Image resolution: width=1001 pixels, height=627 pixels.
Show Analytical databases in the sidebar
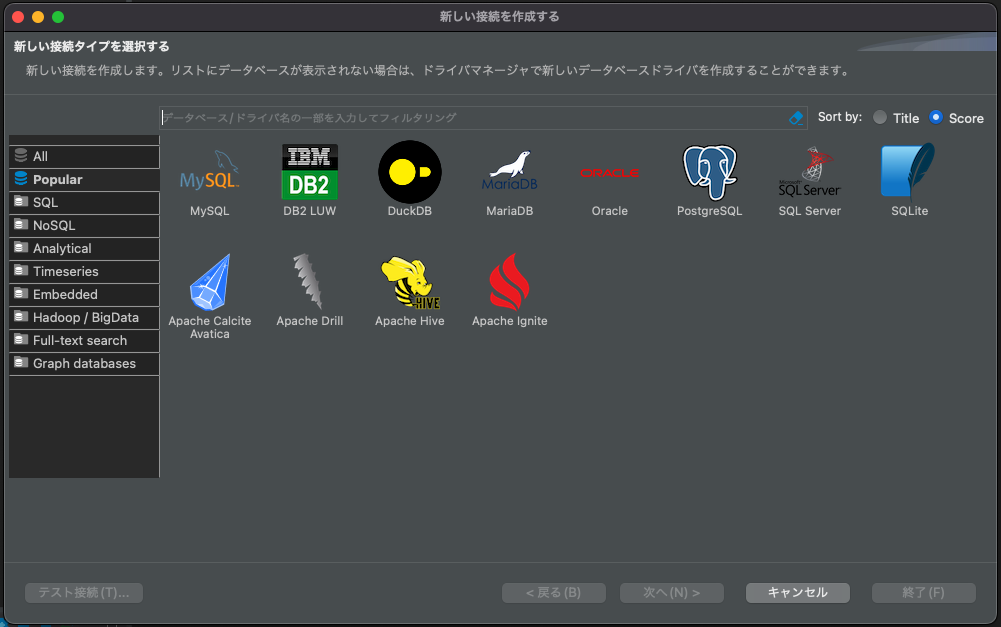(x=83, y=248)
